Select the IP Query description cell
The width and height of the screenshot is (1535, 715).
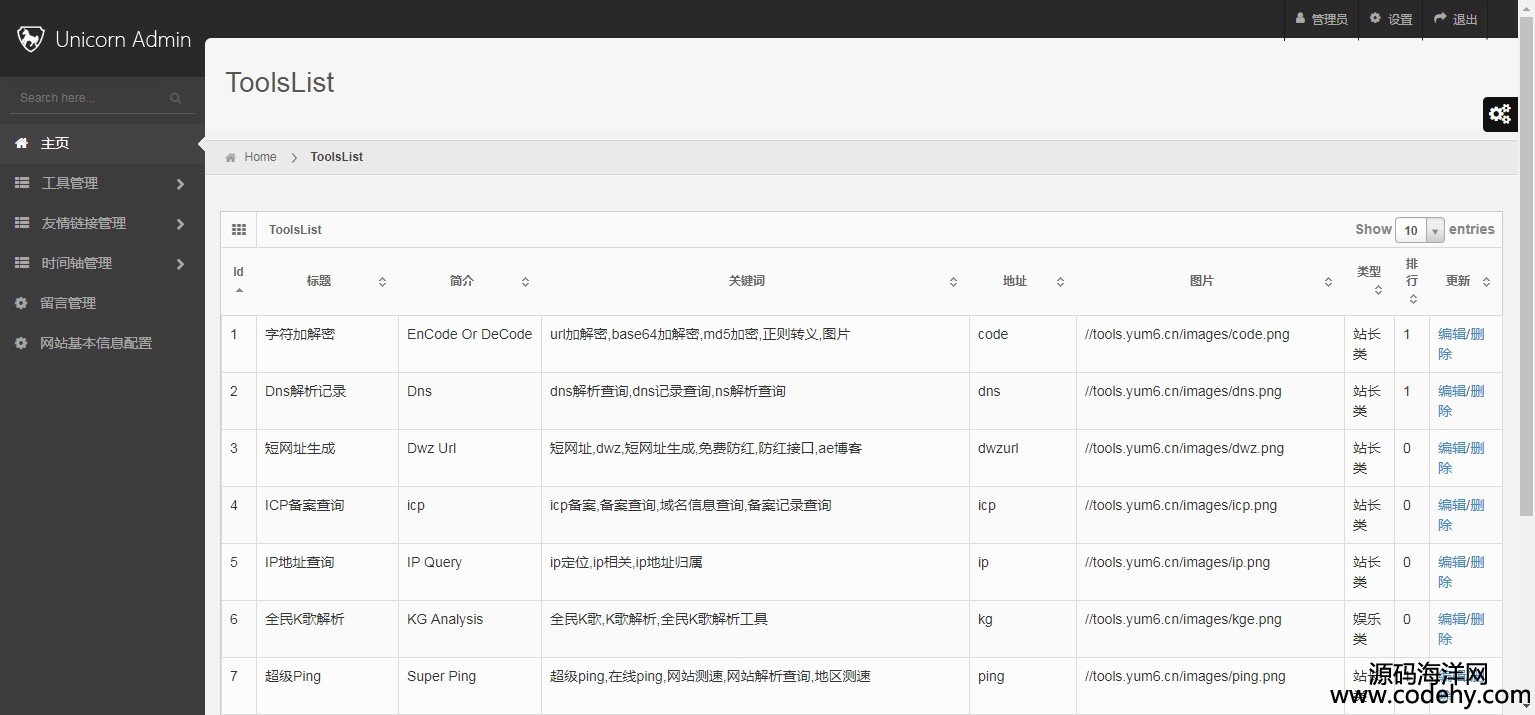click(469, 572)
